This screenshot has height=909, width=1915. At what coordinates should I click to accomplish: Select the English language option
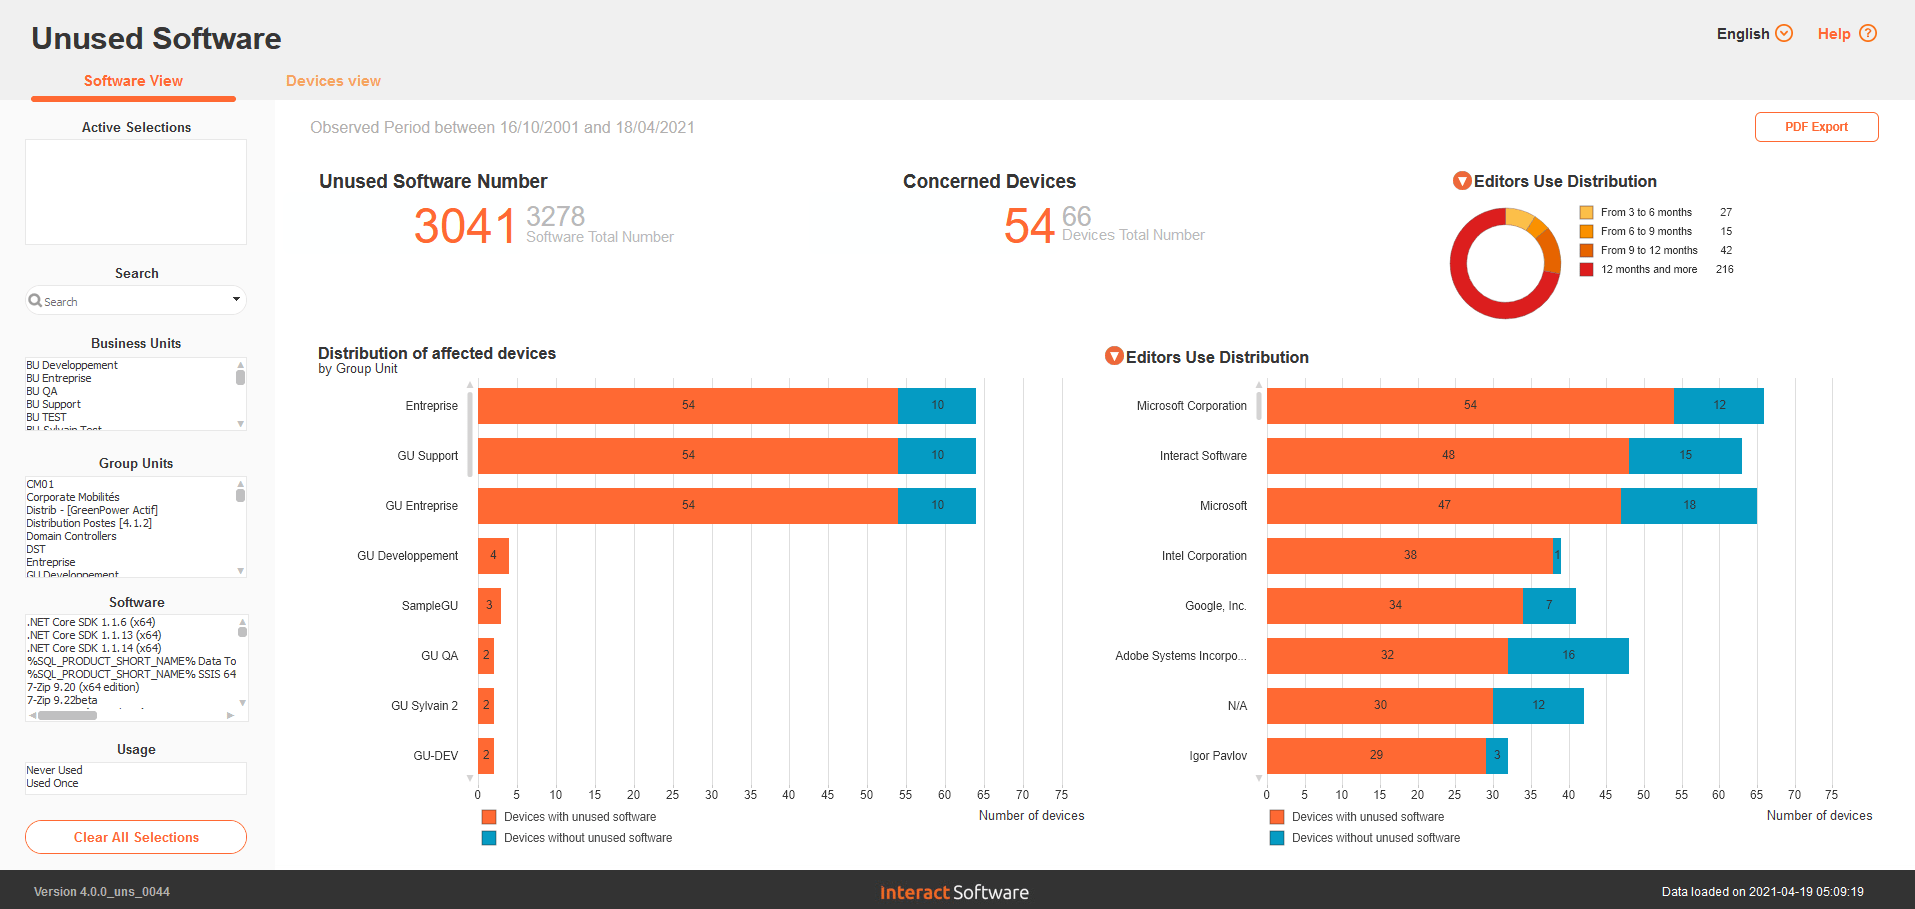click(1743, 34)
